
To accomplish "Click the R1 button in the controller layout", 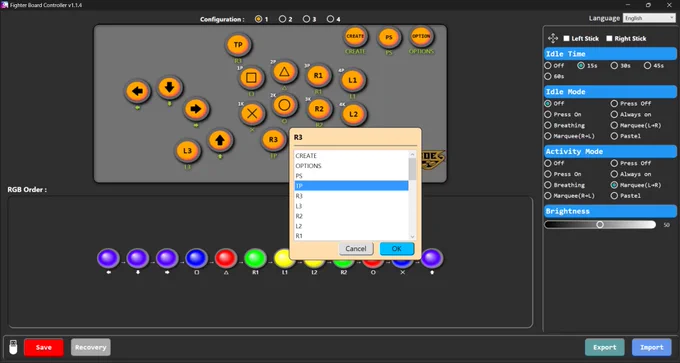I will tap(318, 75).
